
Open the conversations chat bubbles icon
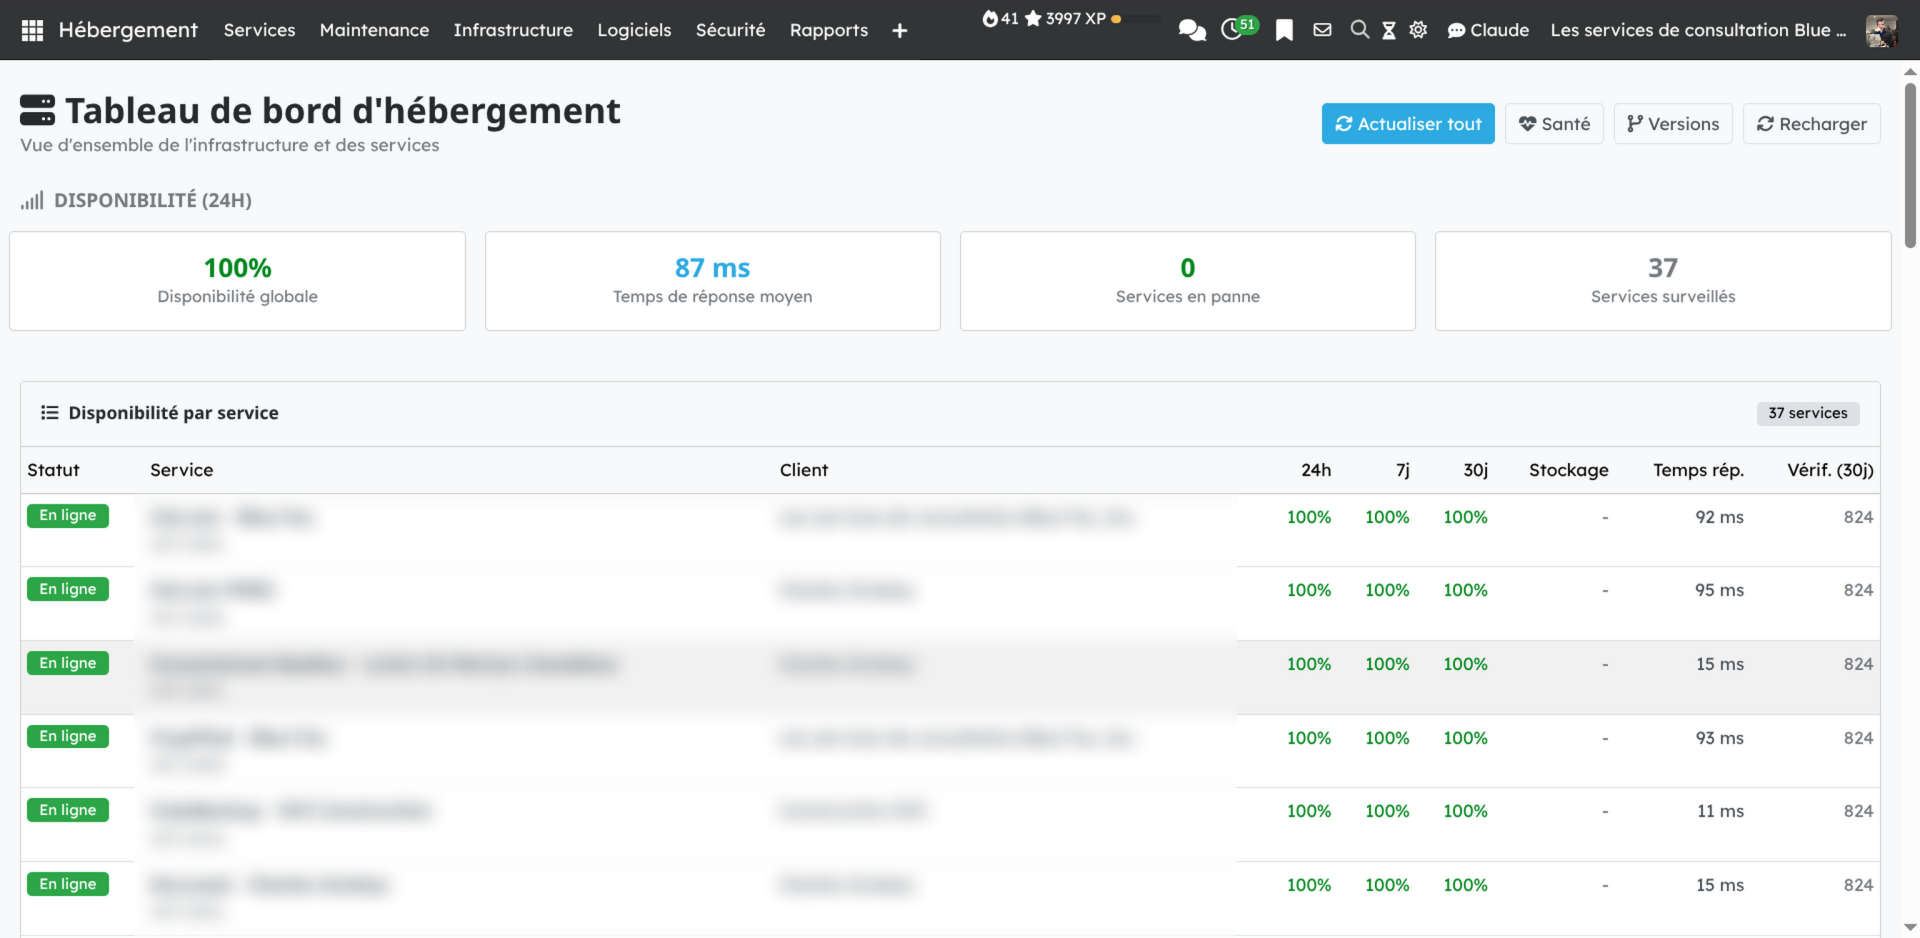pos(1191,30)
